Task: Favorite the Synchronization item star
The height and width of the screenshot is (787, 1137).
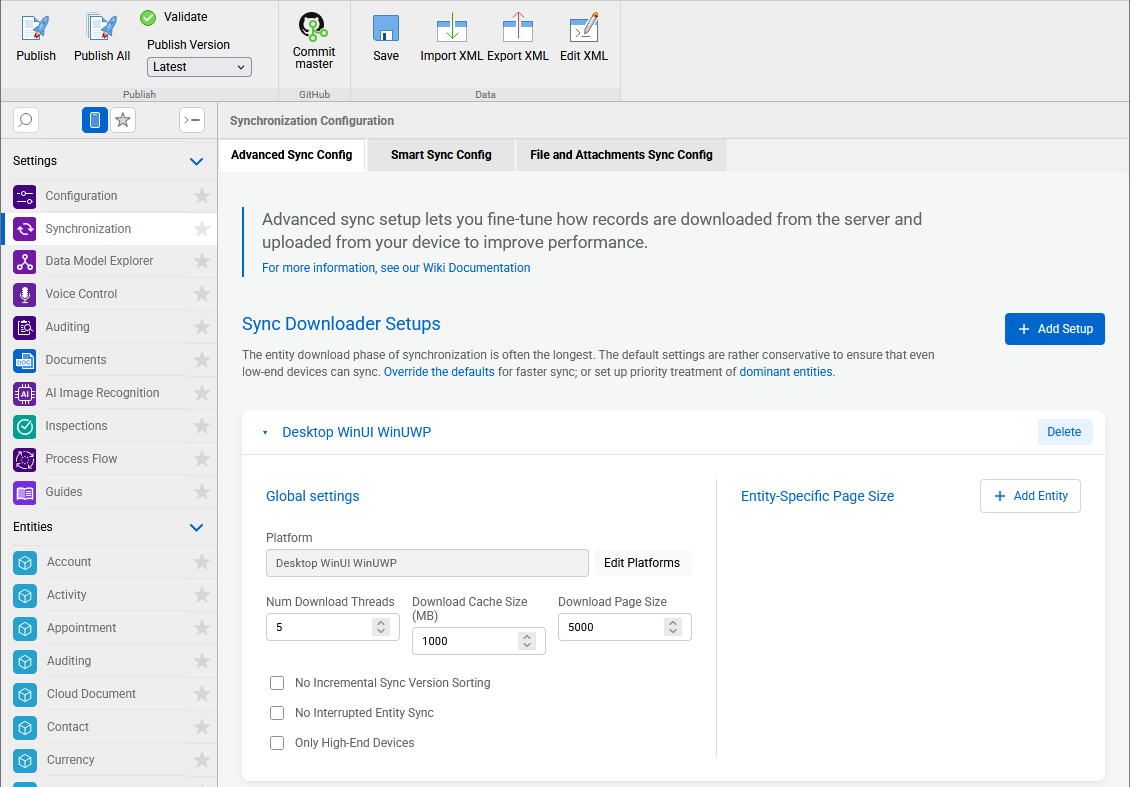Action: 202,229
